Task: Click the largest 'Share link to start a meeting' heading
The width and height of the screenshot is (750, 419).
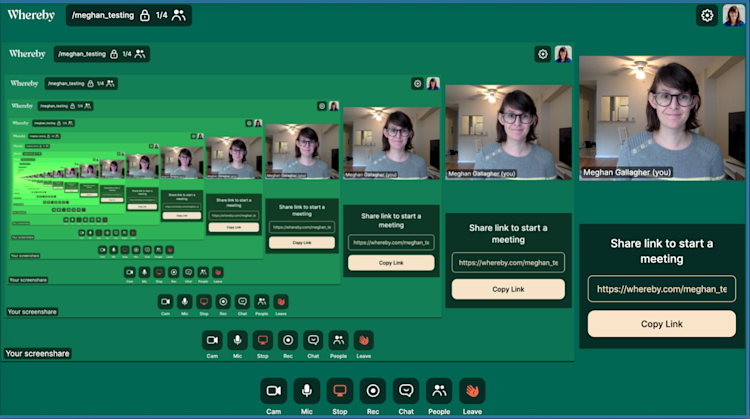Action: click(662, 251)
